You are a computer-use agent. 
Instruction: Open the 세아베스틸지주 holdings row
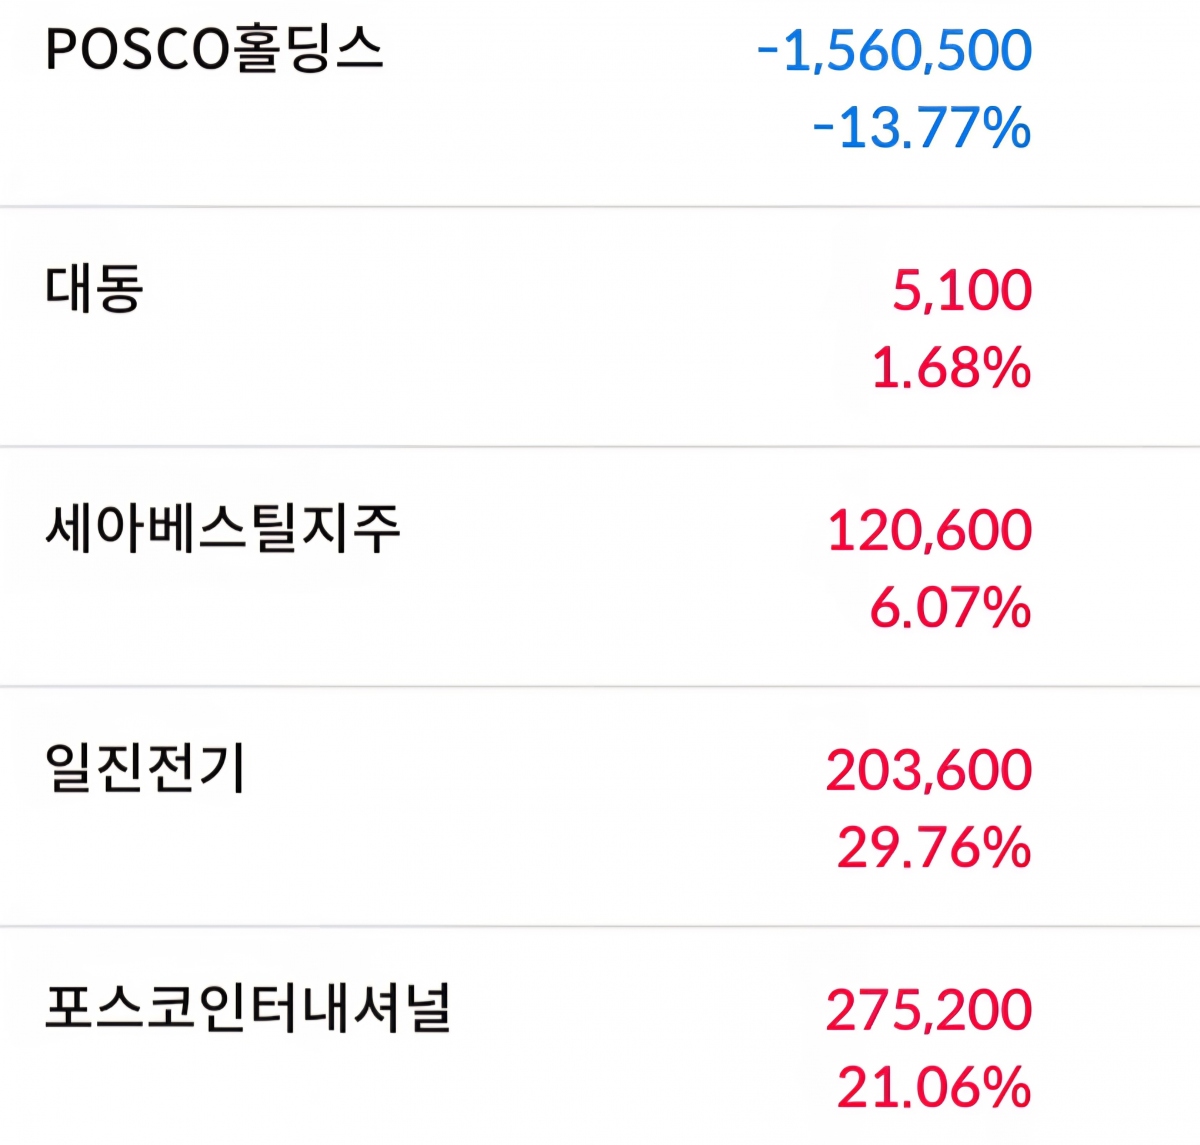tap(600, 568)
